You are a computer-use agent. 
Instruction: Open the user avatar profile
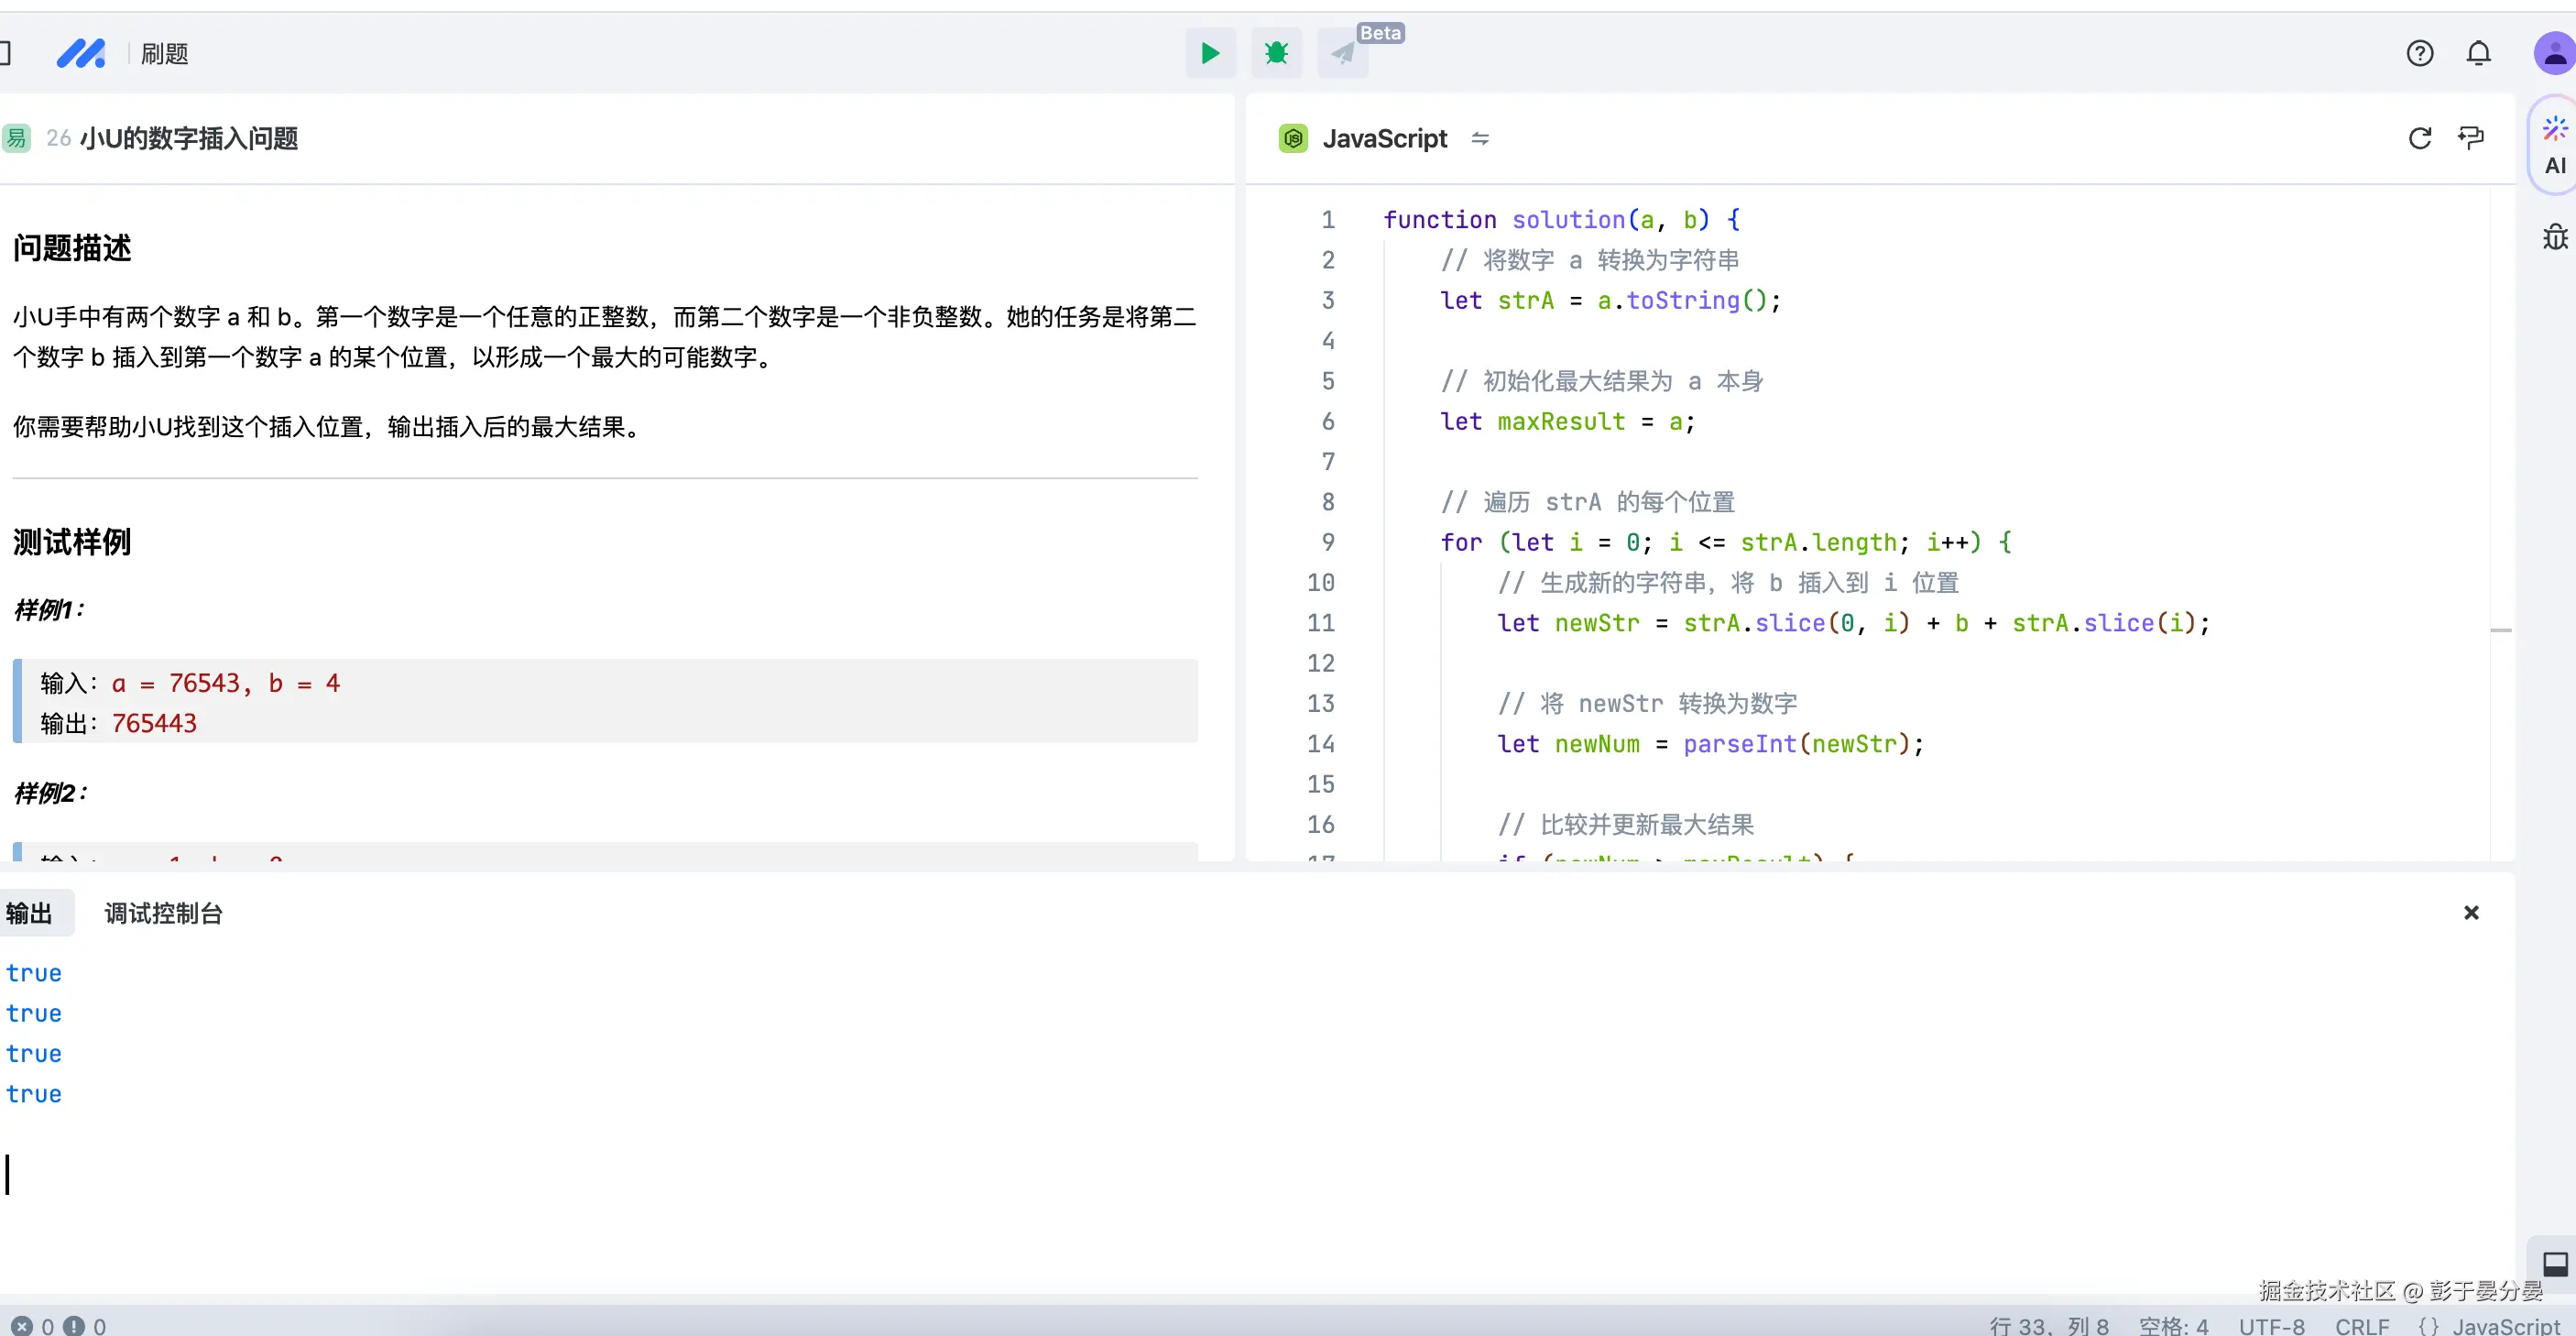[x=2553, y=53]
